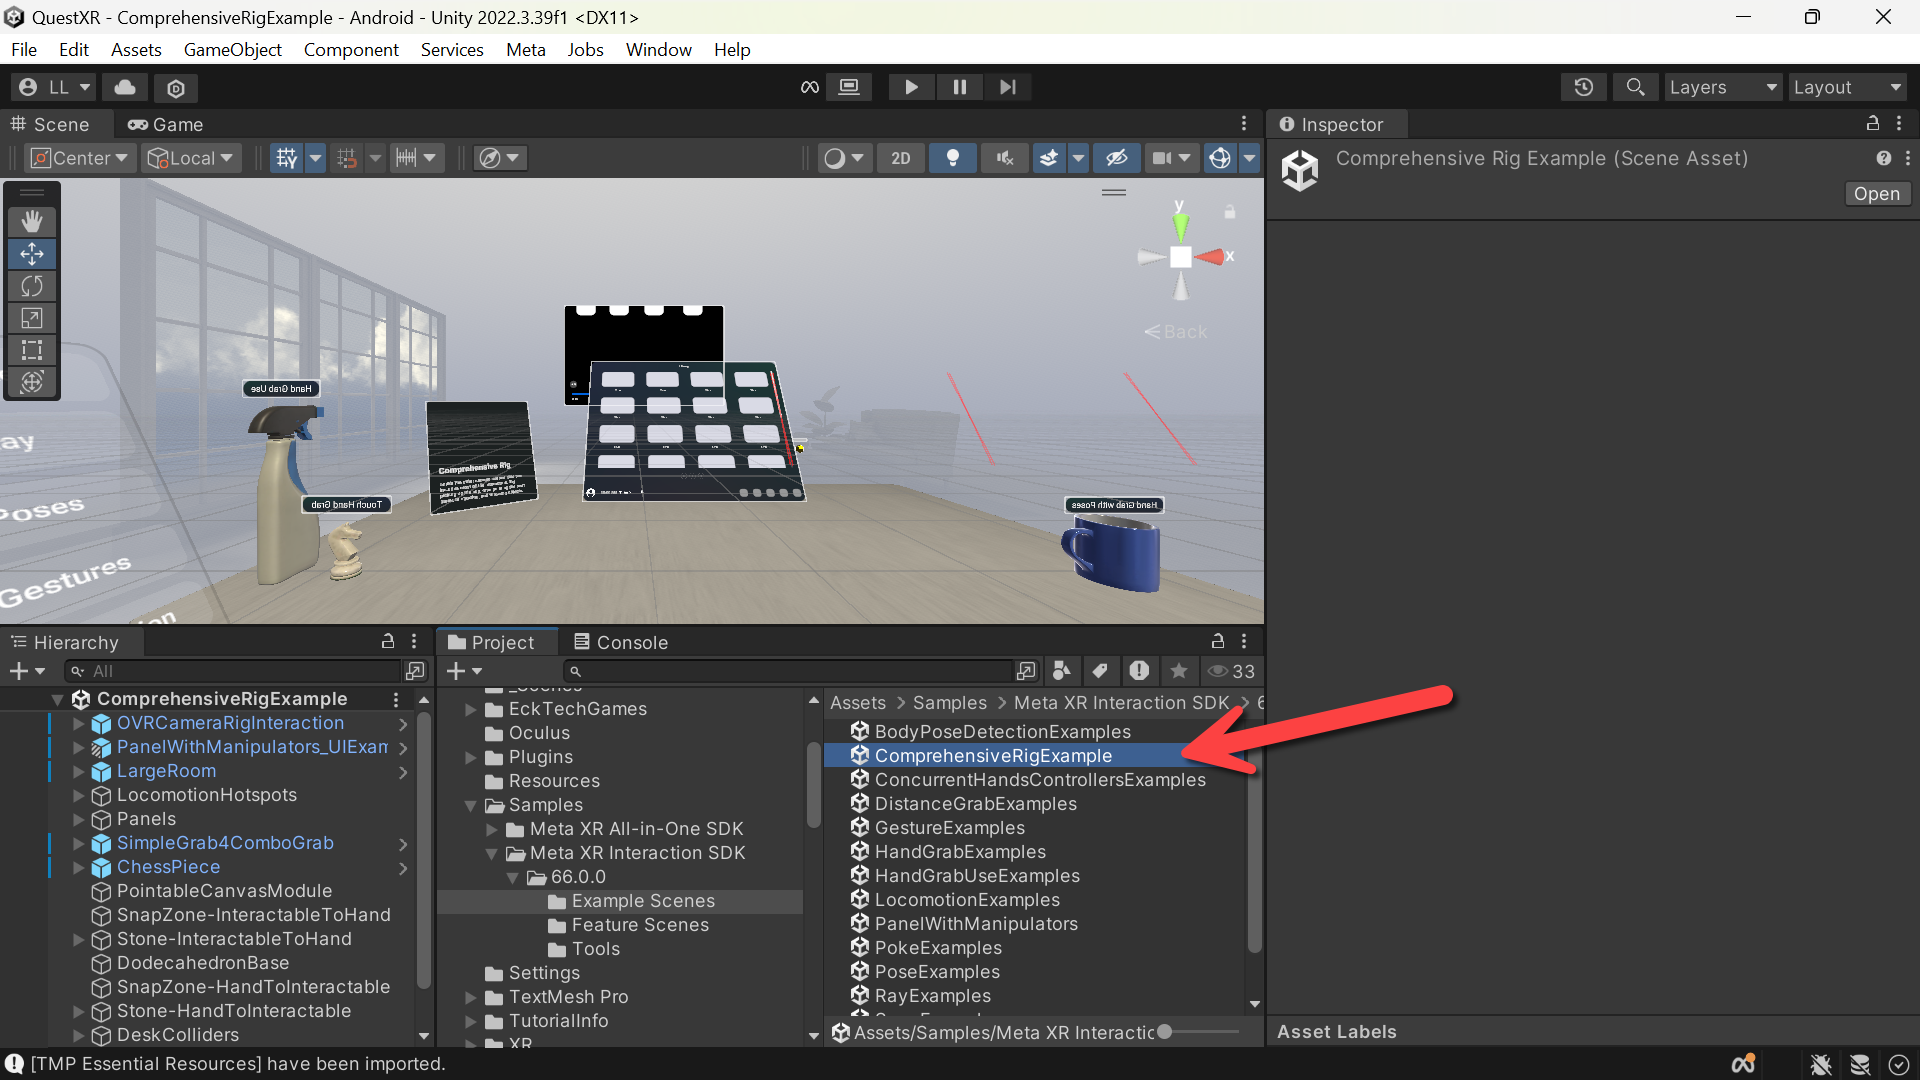Select the Rotate tool
The height and width of the screenshot is (1080, 1920).
click(x=32, y=286)
